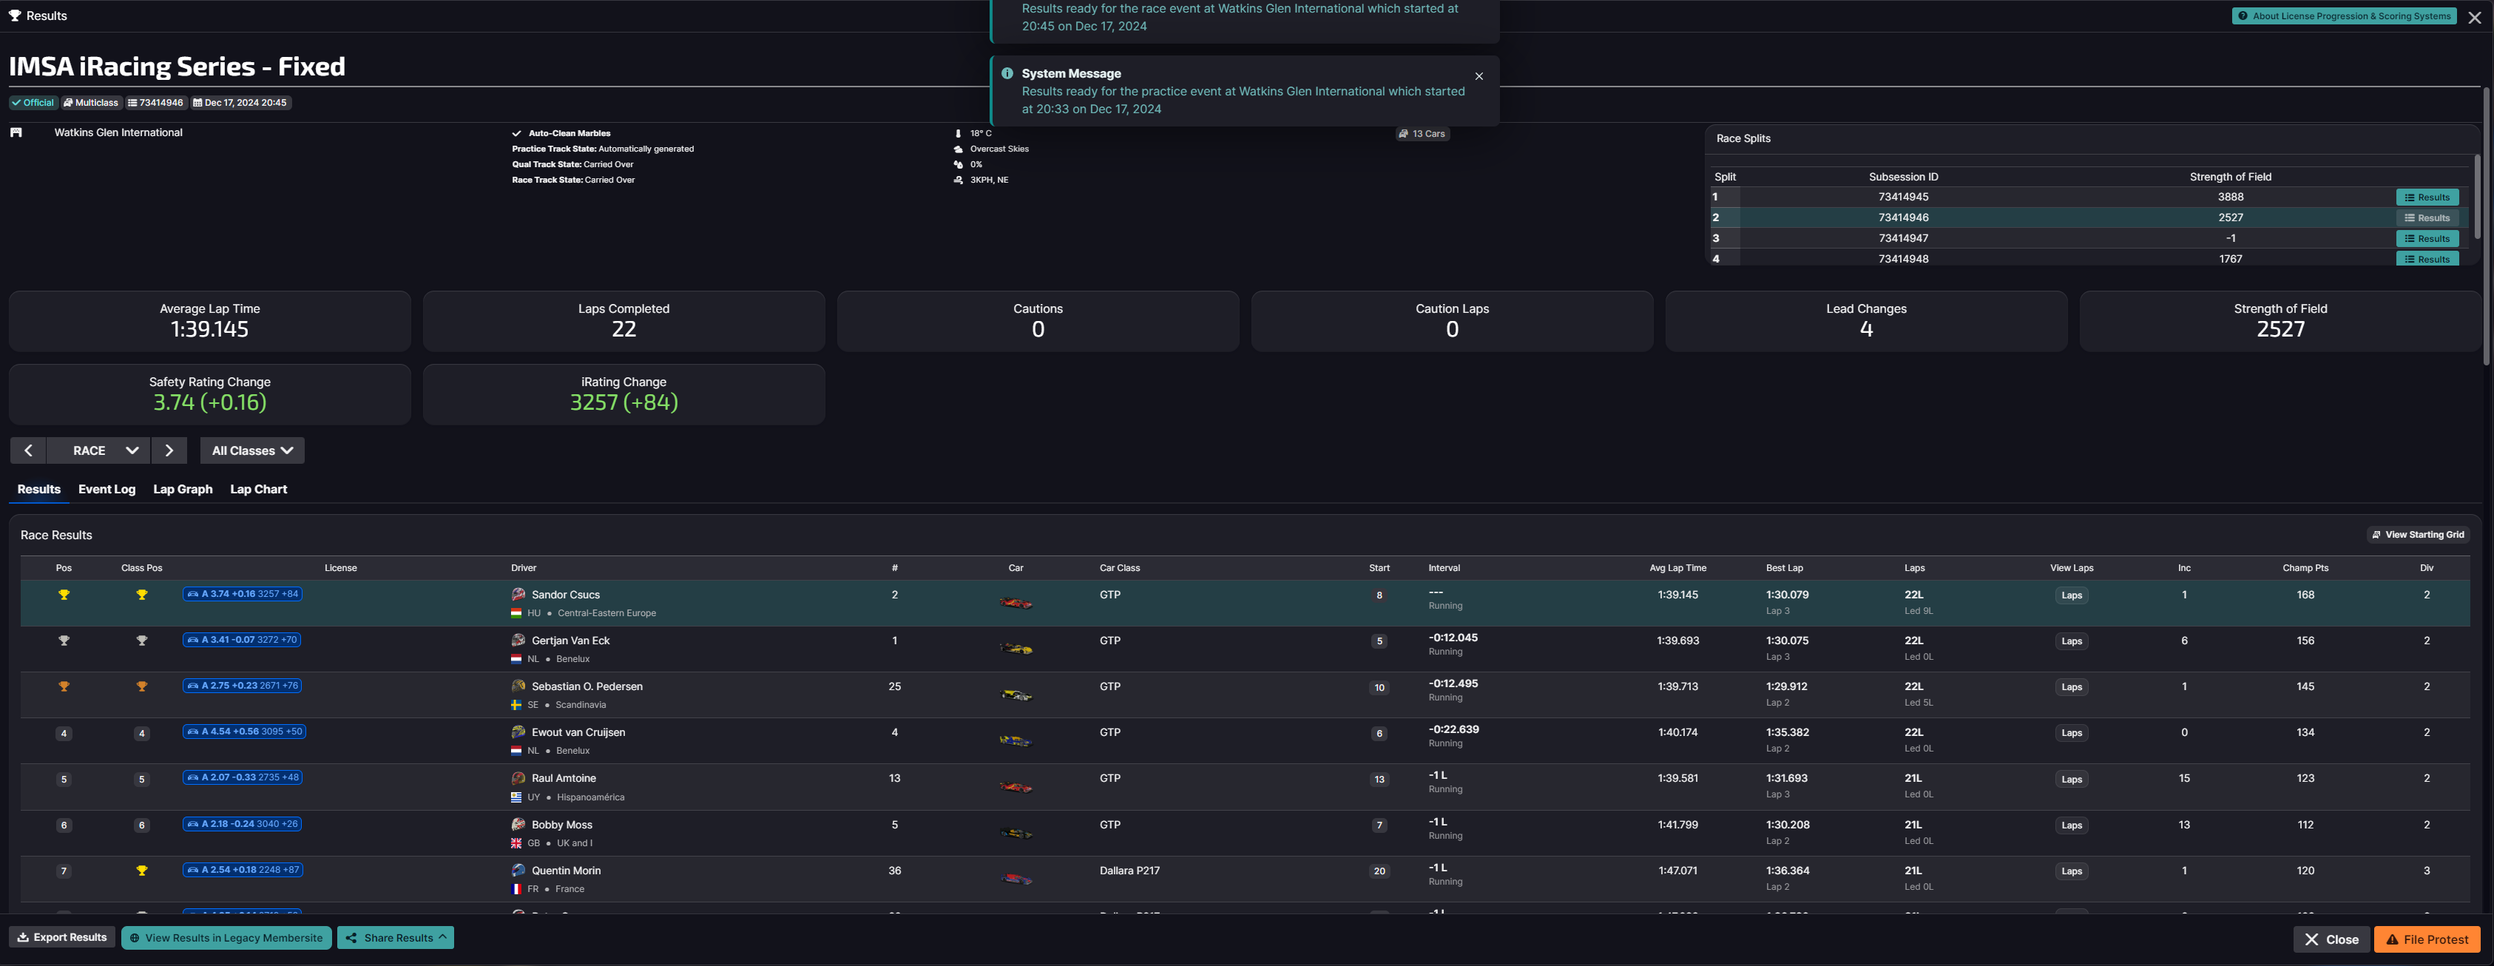The height and width of the screenshot is (966, 2494).
Task: Click the Race Splits panel scrollbar
Action: pyautogui.click(x=2476, y=198)
